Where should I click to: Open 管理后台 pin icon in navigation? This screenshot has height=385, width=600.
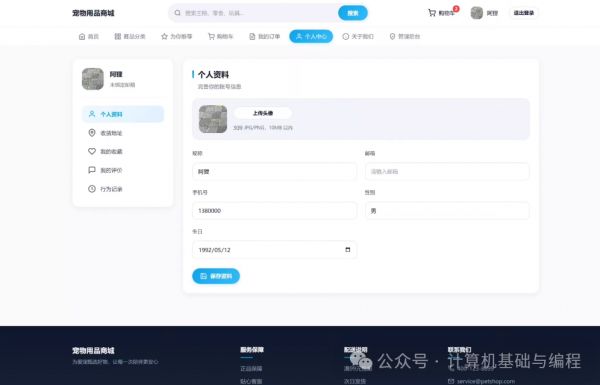click(x=392, y=36)
